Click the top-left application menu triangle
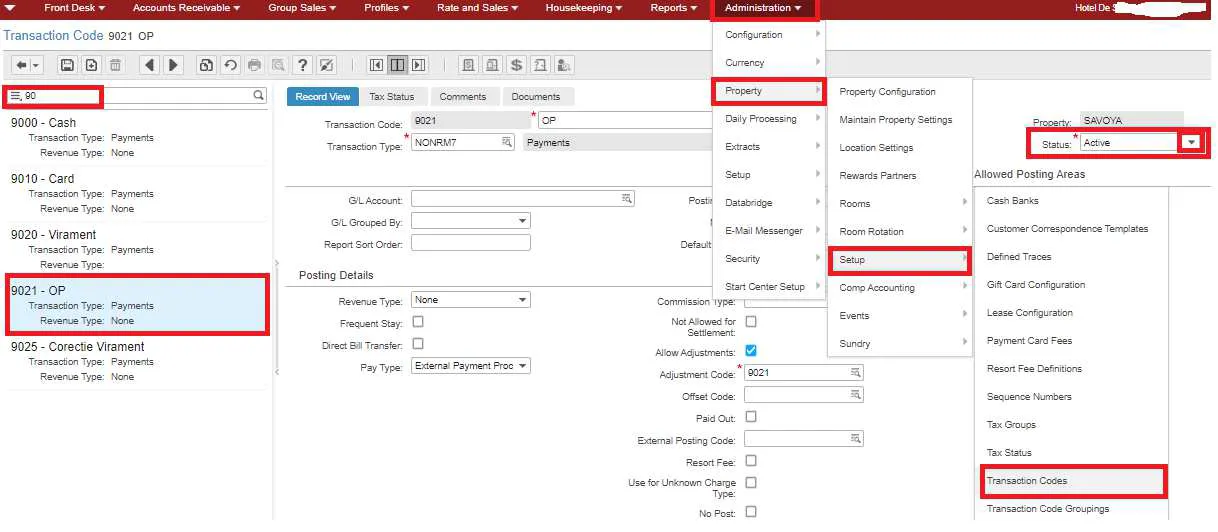The image size is (1218, 532). [10, 8]
